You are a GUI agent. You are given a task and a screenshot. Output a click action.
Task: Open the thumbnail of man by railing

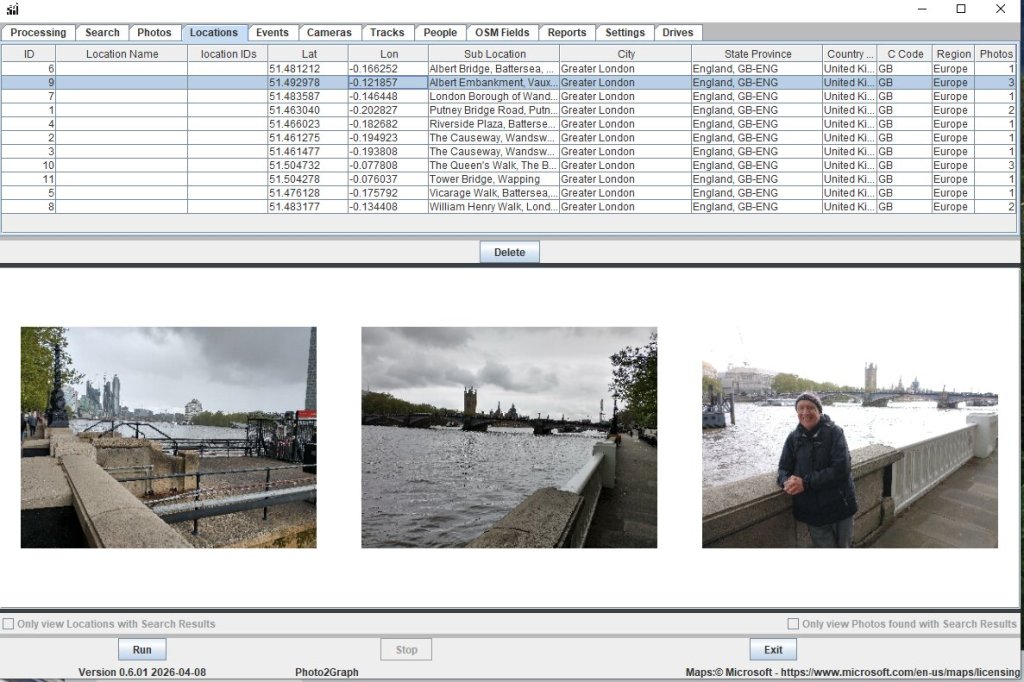point(849,437)
